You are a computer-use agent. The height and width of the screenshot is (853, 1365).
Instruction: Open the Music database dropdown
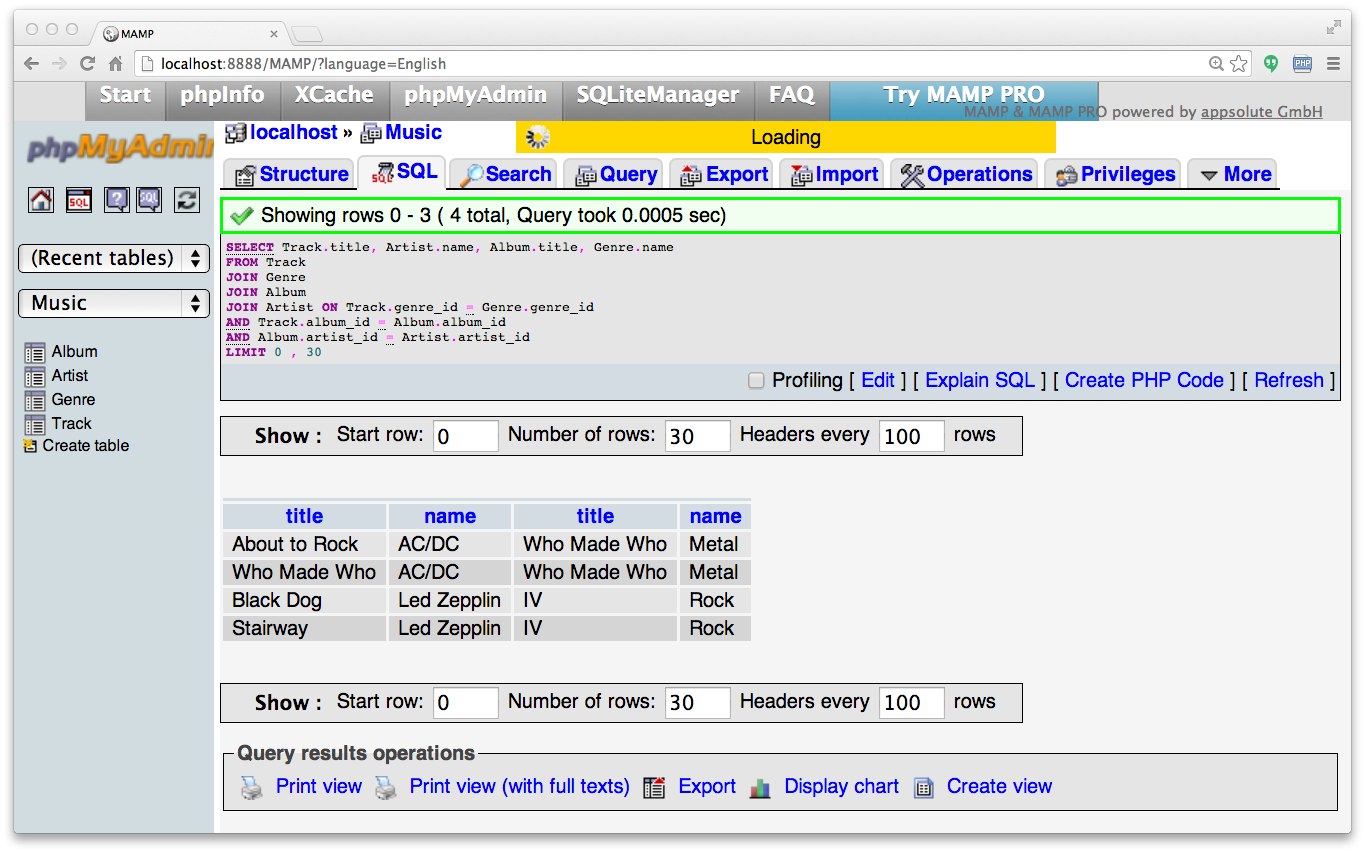[114, 303]
